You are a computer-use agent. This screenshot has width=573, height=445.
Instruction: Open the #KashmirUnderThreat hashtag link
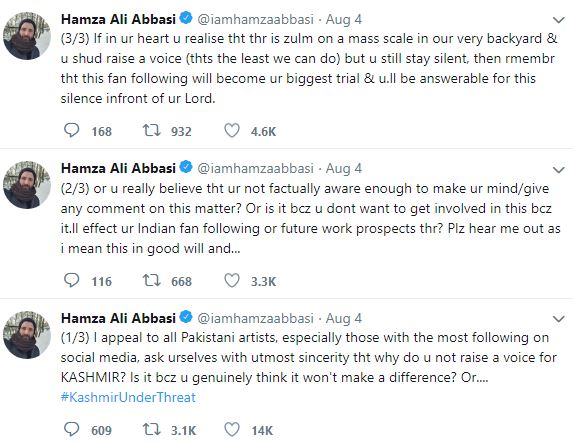pyautogui.click(x=128, y=397)
